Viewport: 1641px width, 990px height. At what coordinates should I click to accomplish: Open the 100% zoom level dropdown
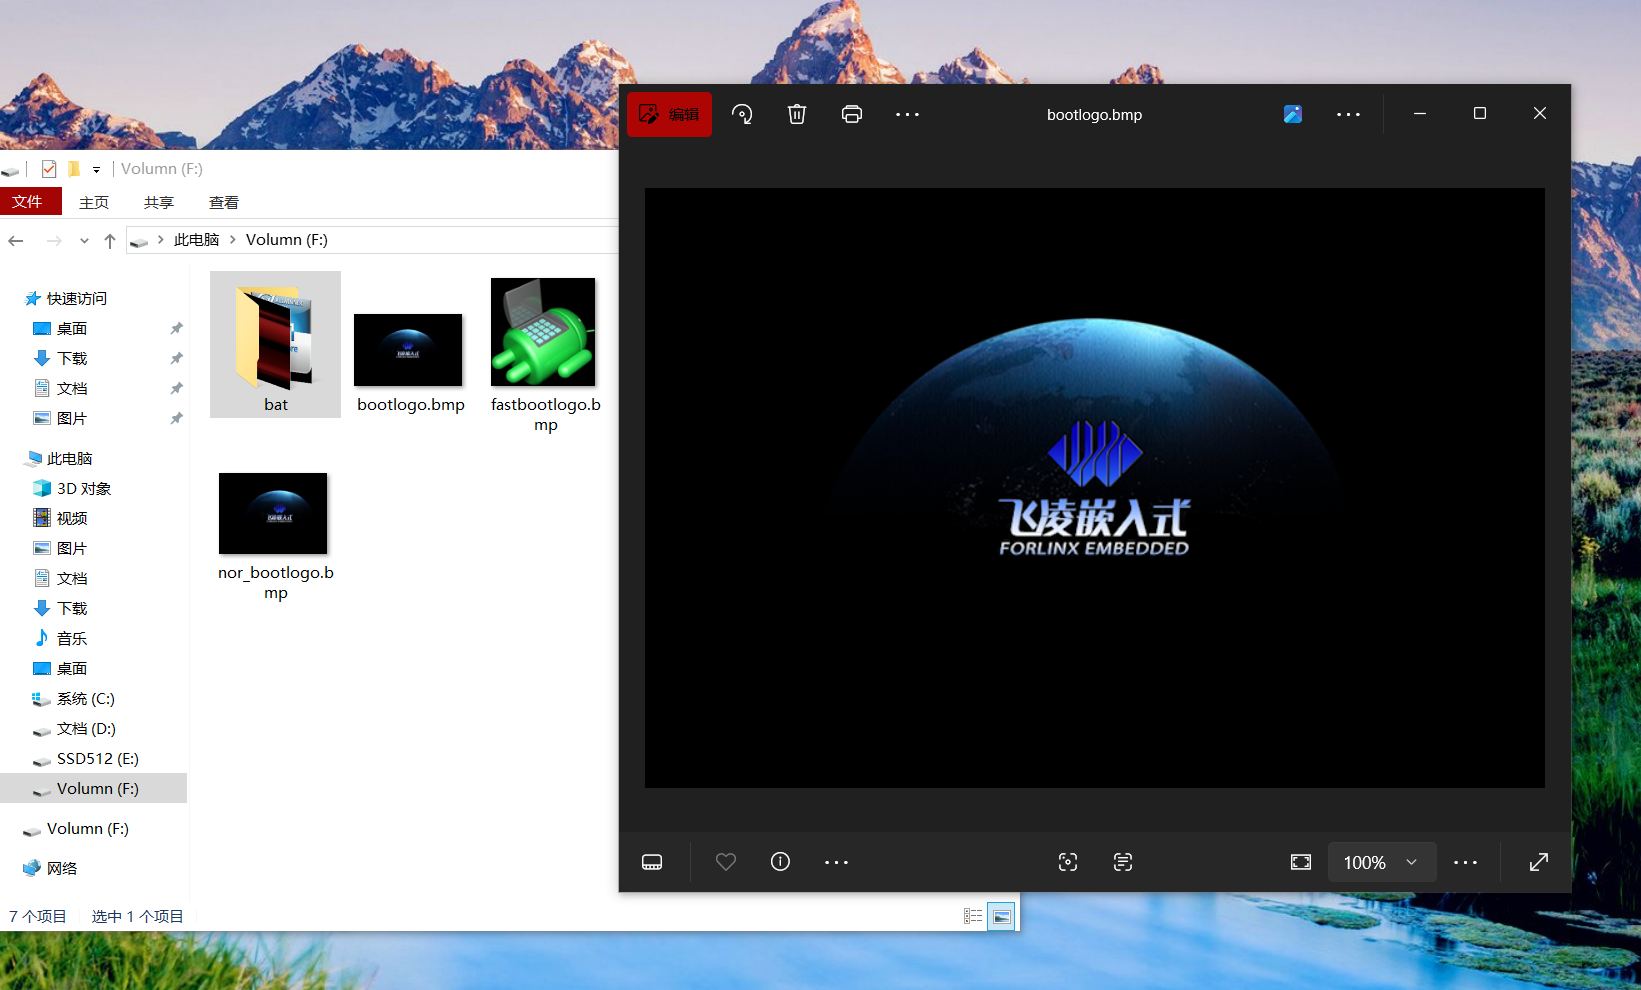coord(1382,862)
